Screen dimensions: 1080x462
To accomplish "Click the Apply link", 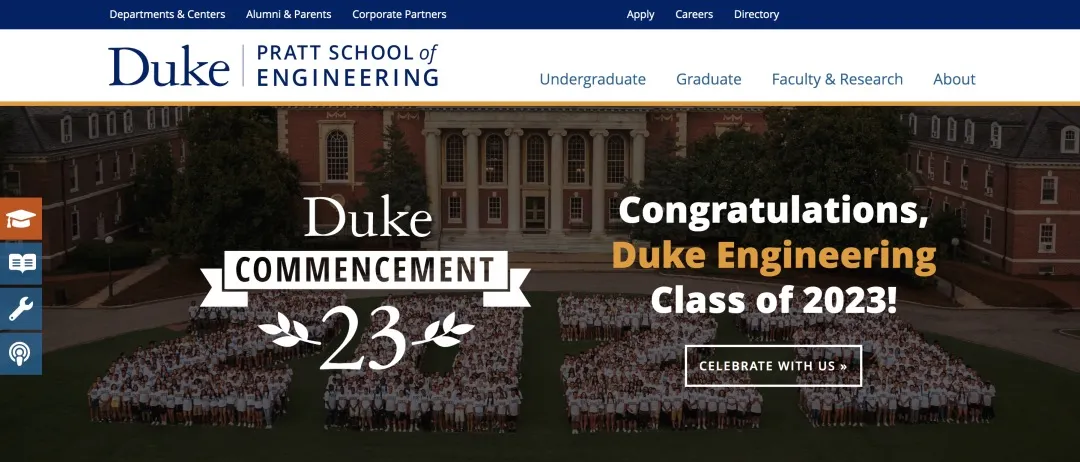I will click(x=640, y=14).
